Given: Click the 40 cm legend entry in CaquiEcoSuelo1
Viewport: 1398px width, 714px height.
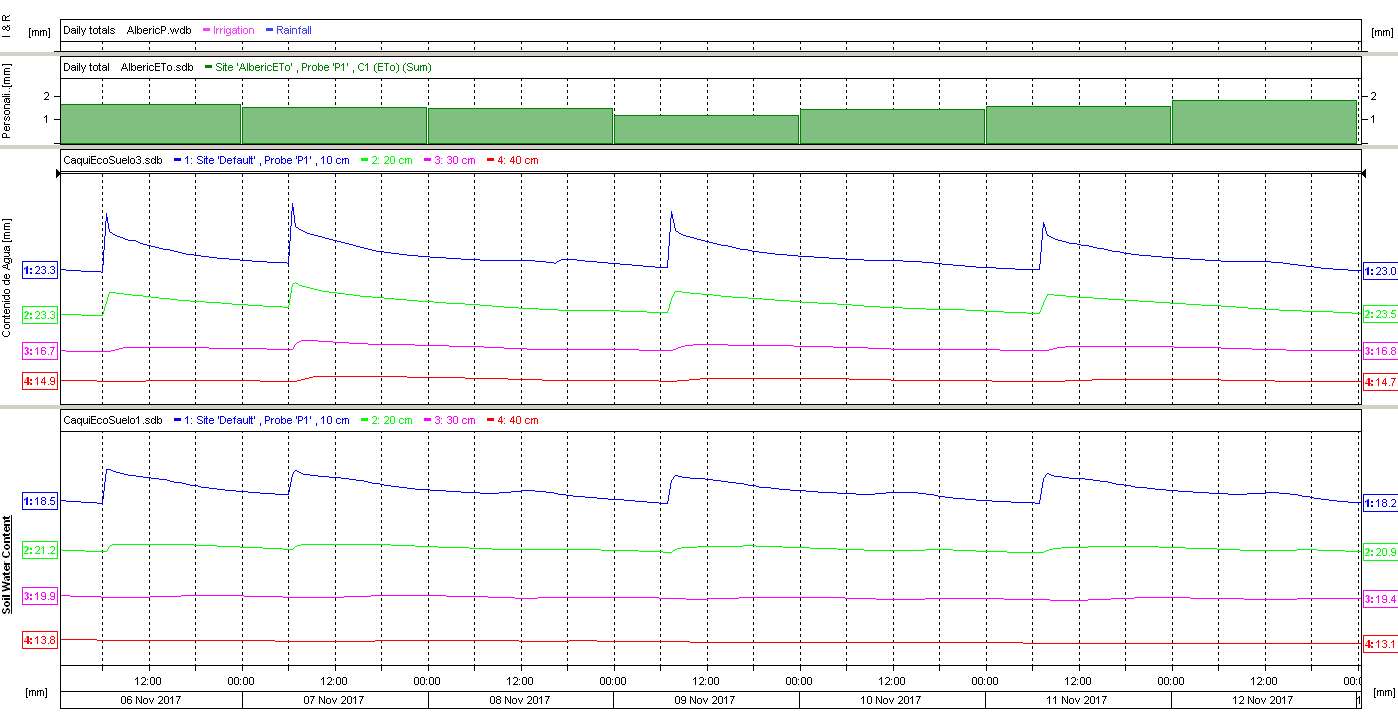Looking at the screenshot, I should click(x=512, y=420).
